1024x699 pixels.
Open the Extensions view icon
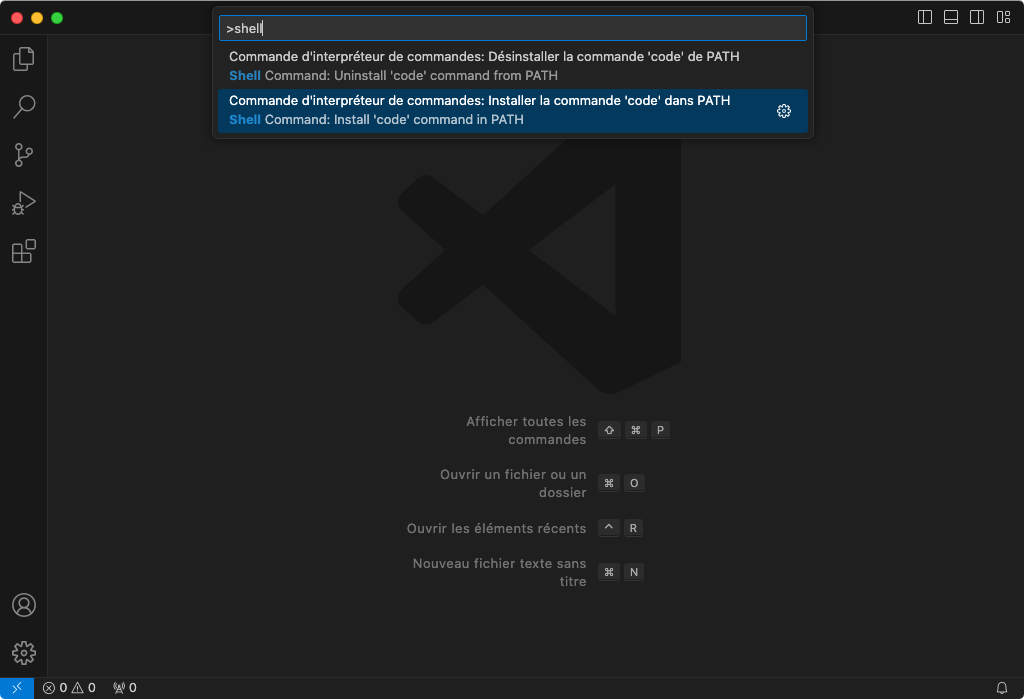[23, 251]
